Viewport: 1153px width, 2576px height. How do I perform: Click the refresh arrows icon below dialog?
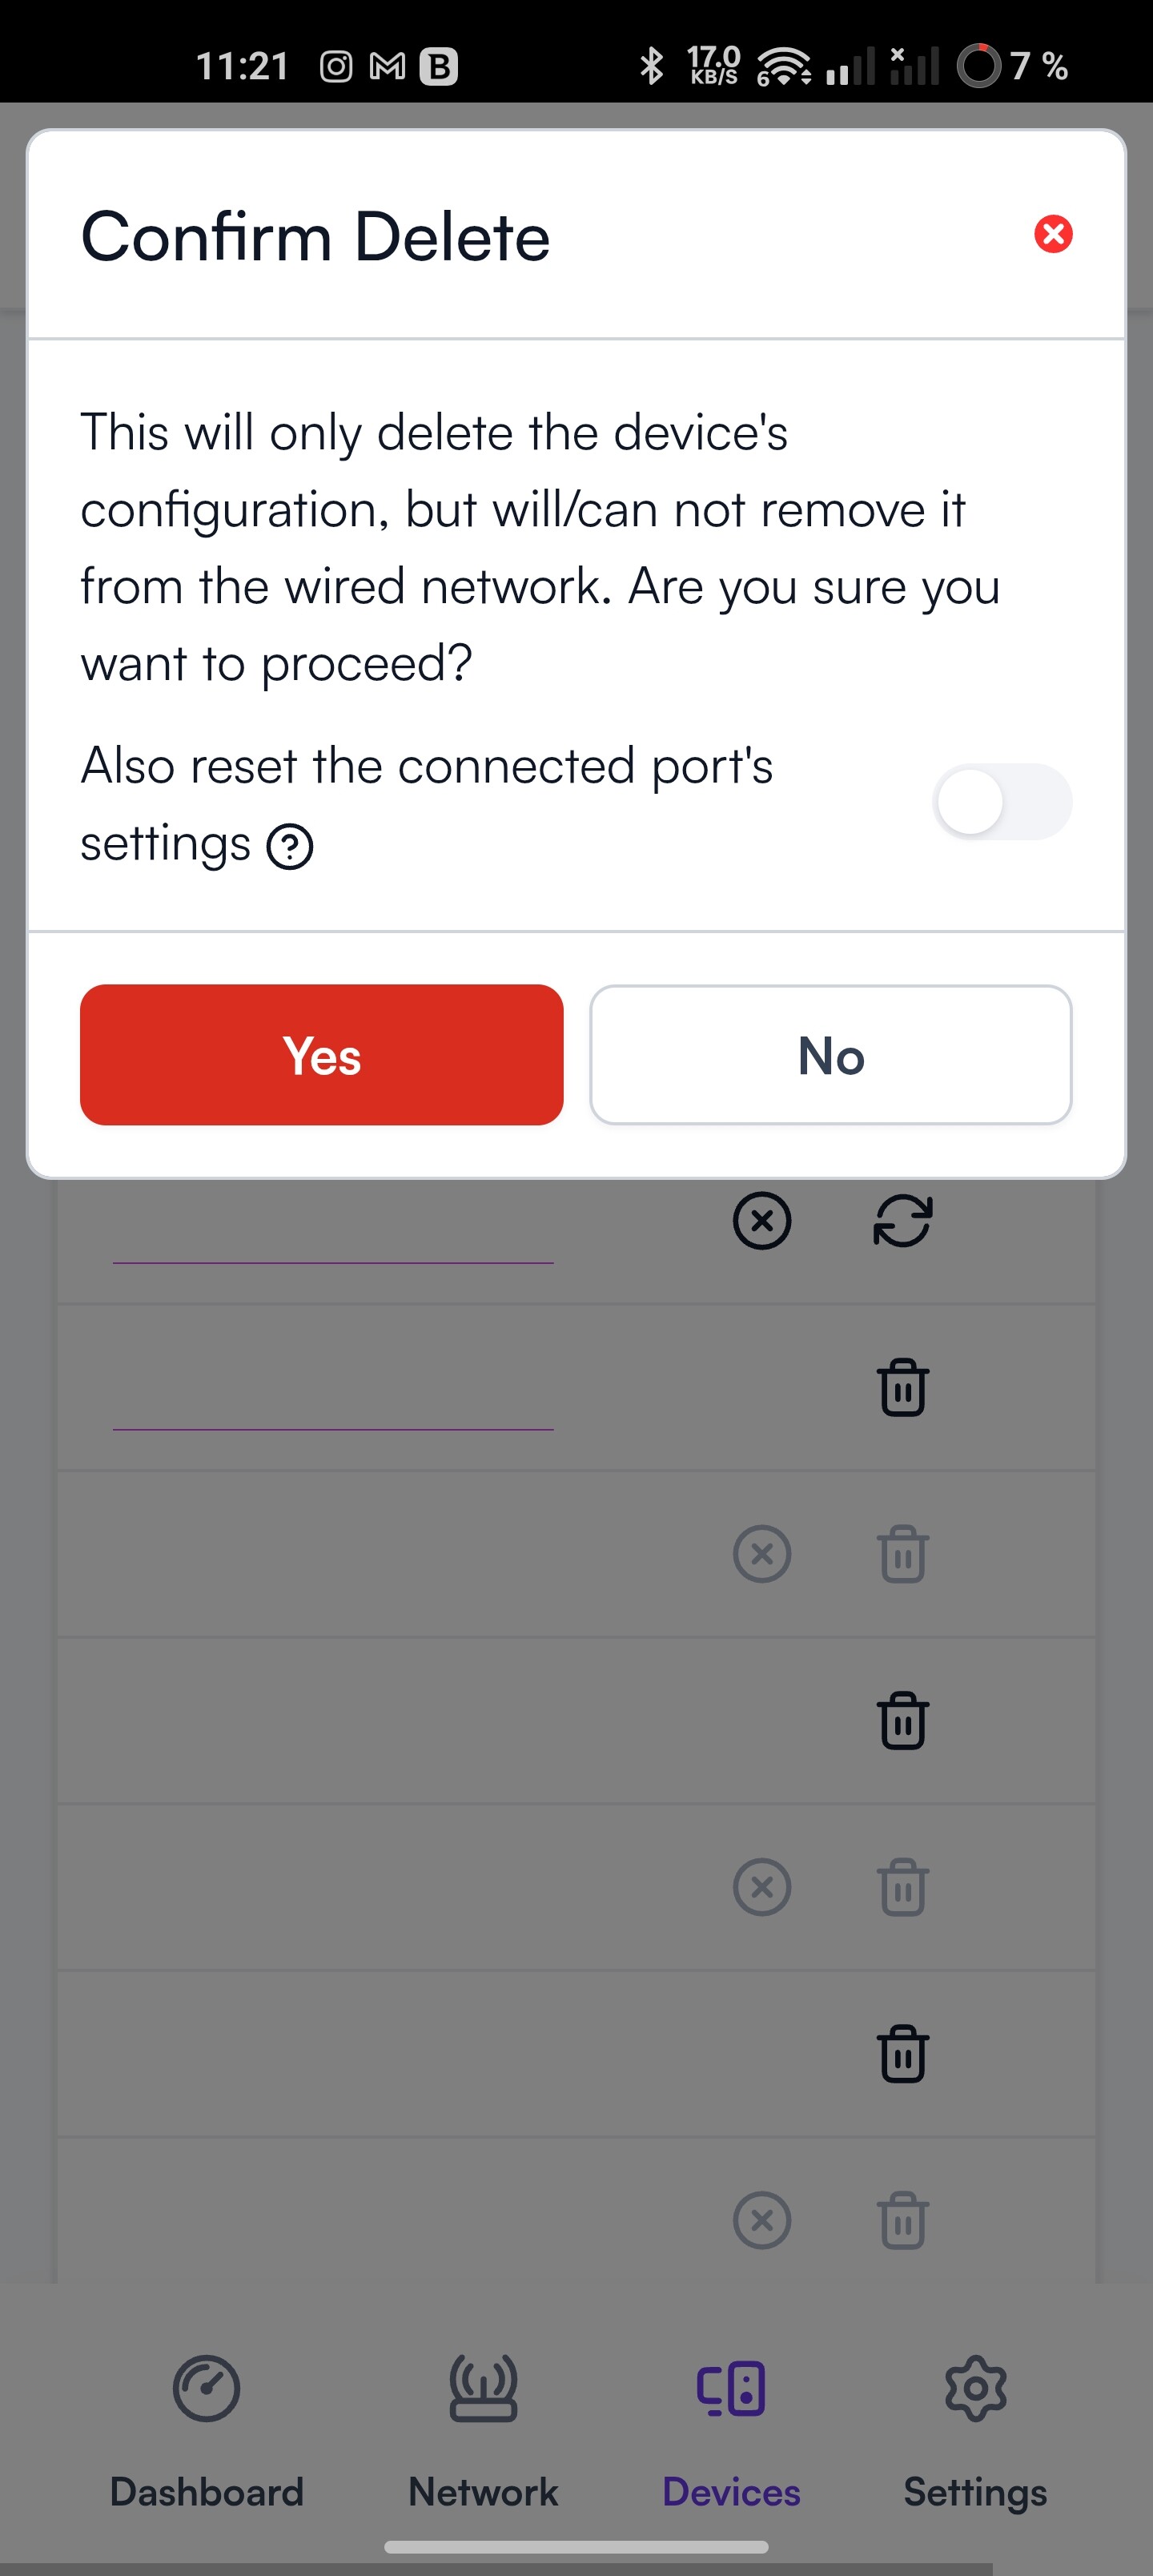[x=903, y=1221]
